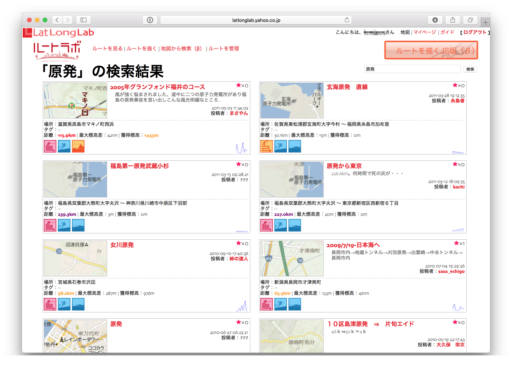The height and width of the screenshot is (384, 512).
Task: Reload the page via the address bar icon
Action: point(347,20)
